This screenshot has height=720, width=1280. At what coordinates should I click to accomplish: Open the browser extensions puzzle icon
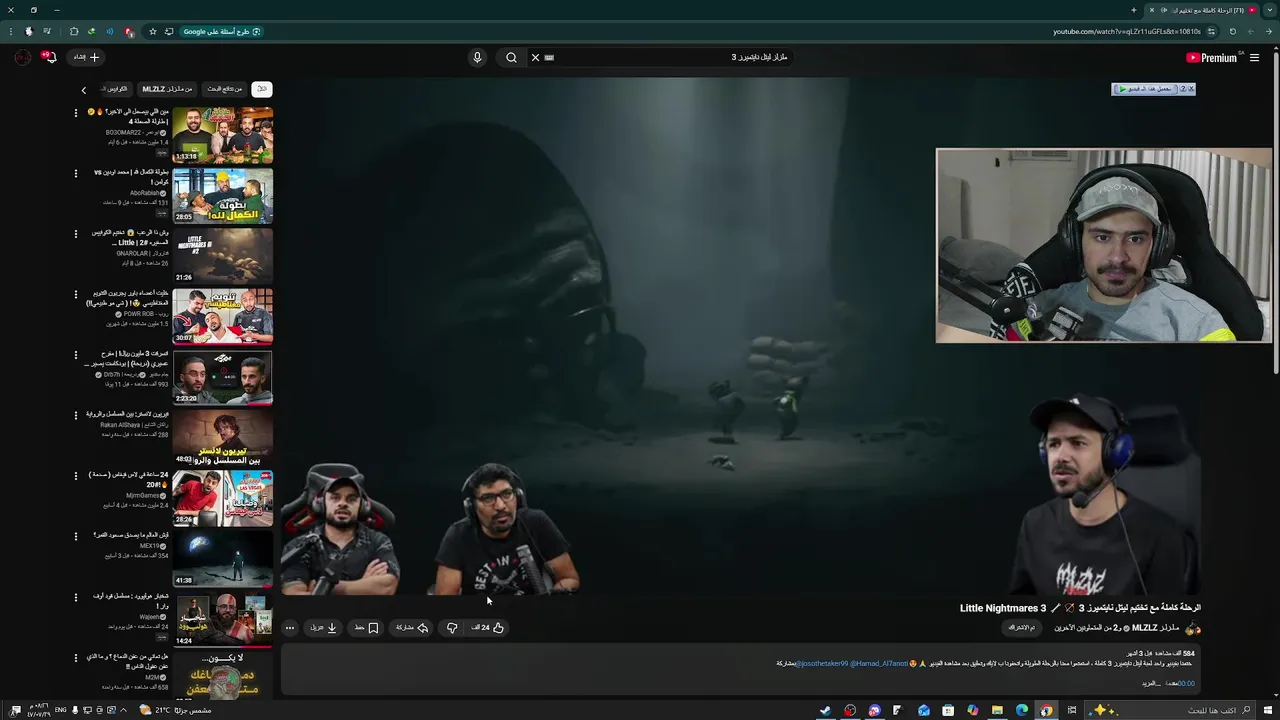[x=73, y=31]
